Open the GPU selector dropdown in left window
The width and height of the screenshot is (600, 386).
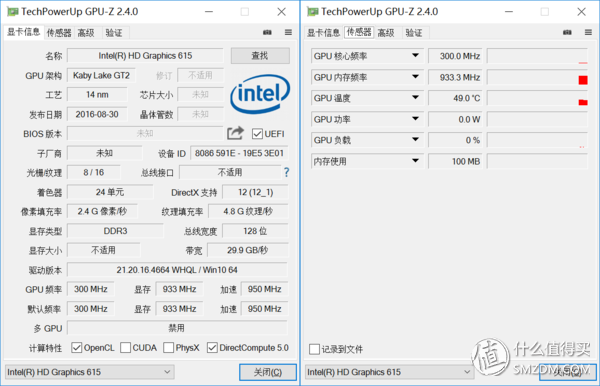[x=90, y=372]
